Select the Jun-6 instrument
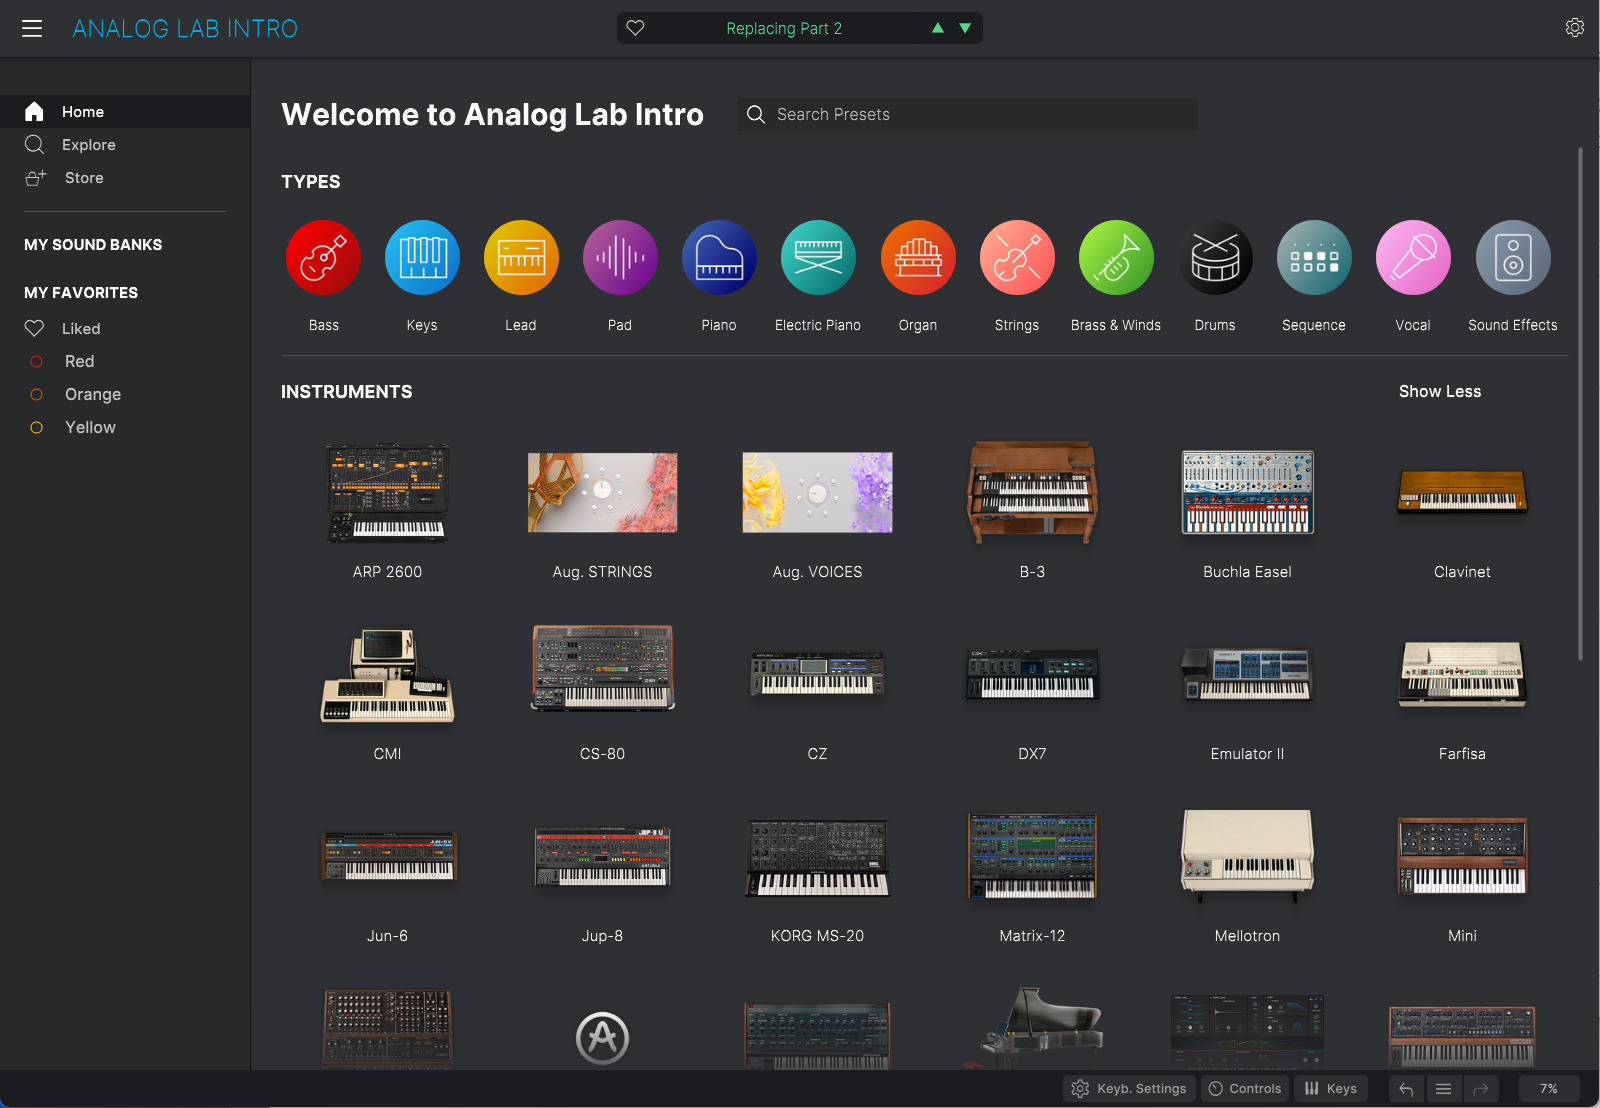Screen dimensions: 1600x1108 tap(387, 856)
